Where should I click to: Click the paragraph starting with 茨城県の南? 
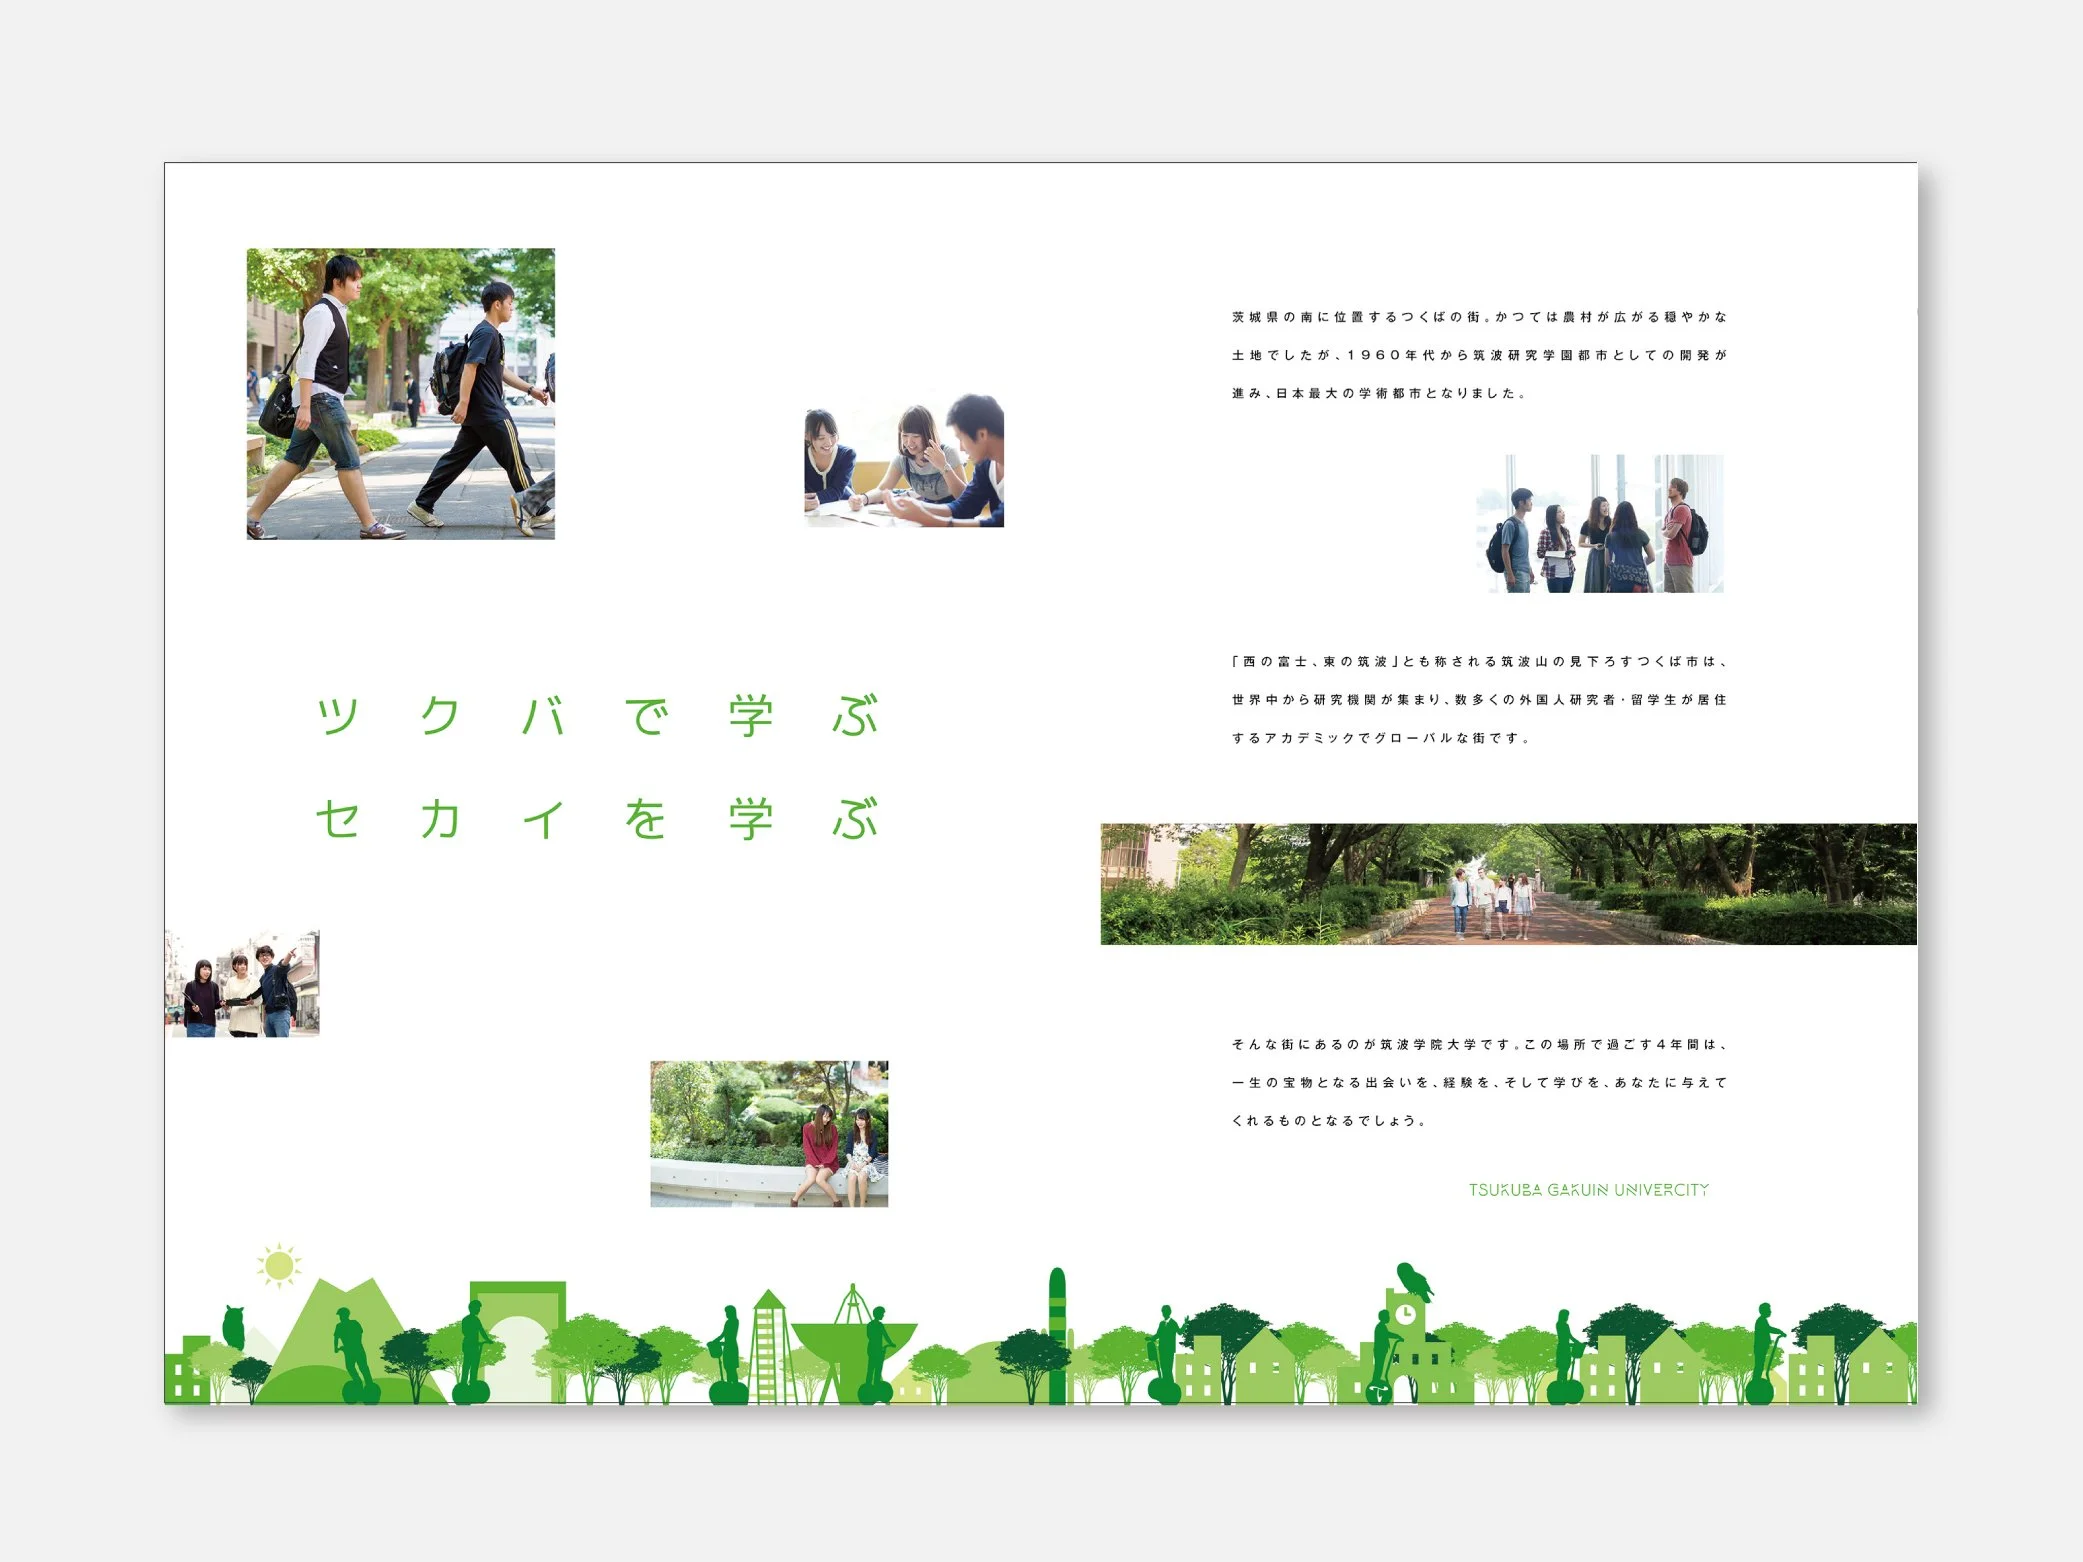coord(1479,355)
